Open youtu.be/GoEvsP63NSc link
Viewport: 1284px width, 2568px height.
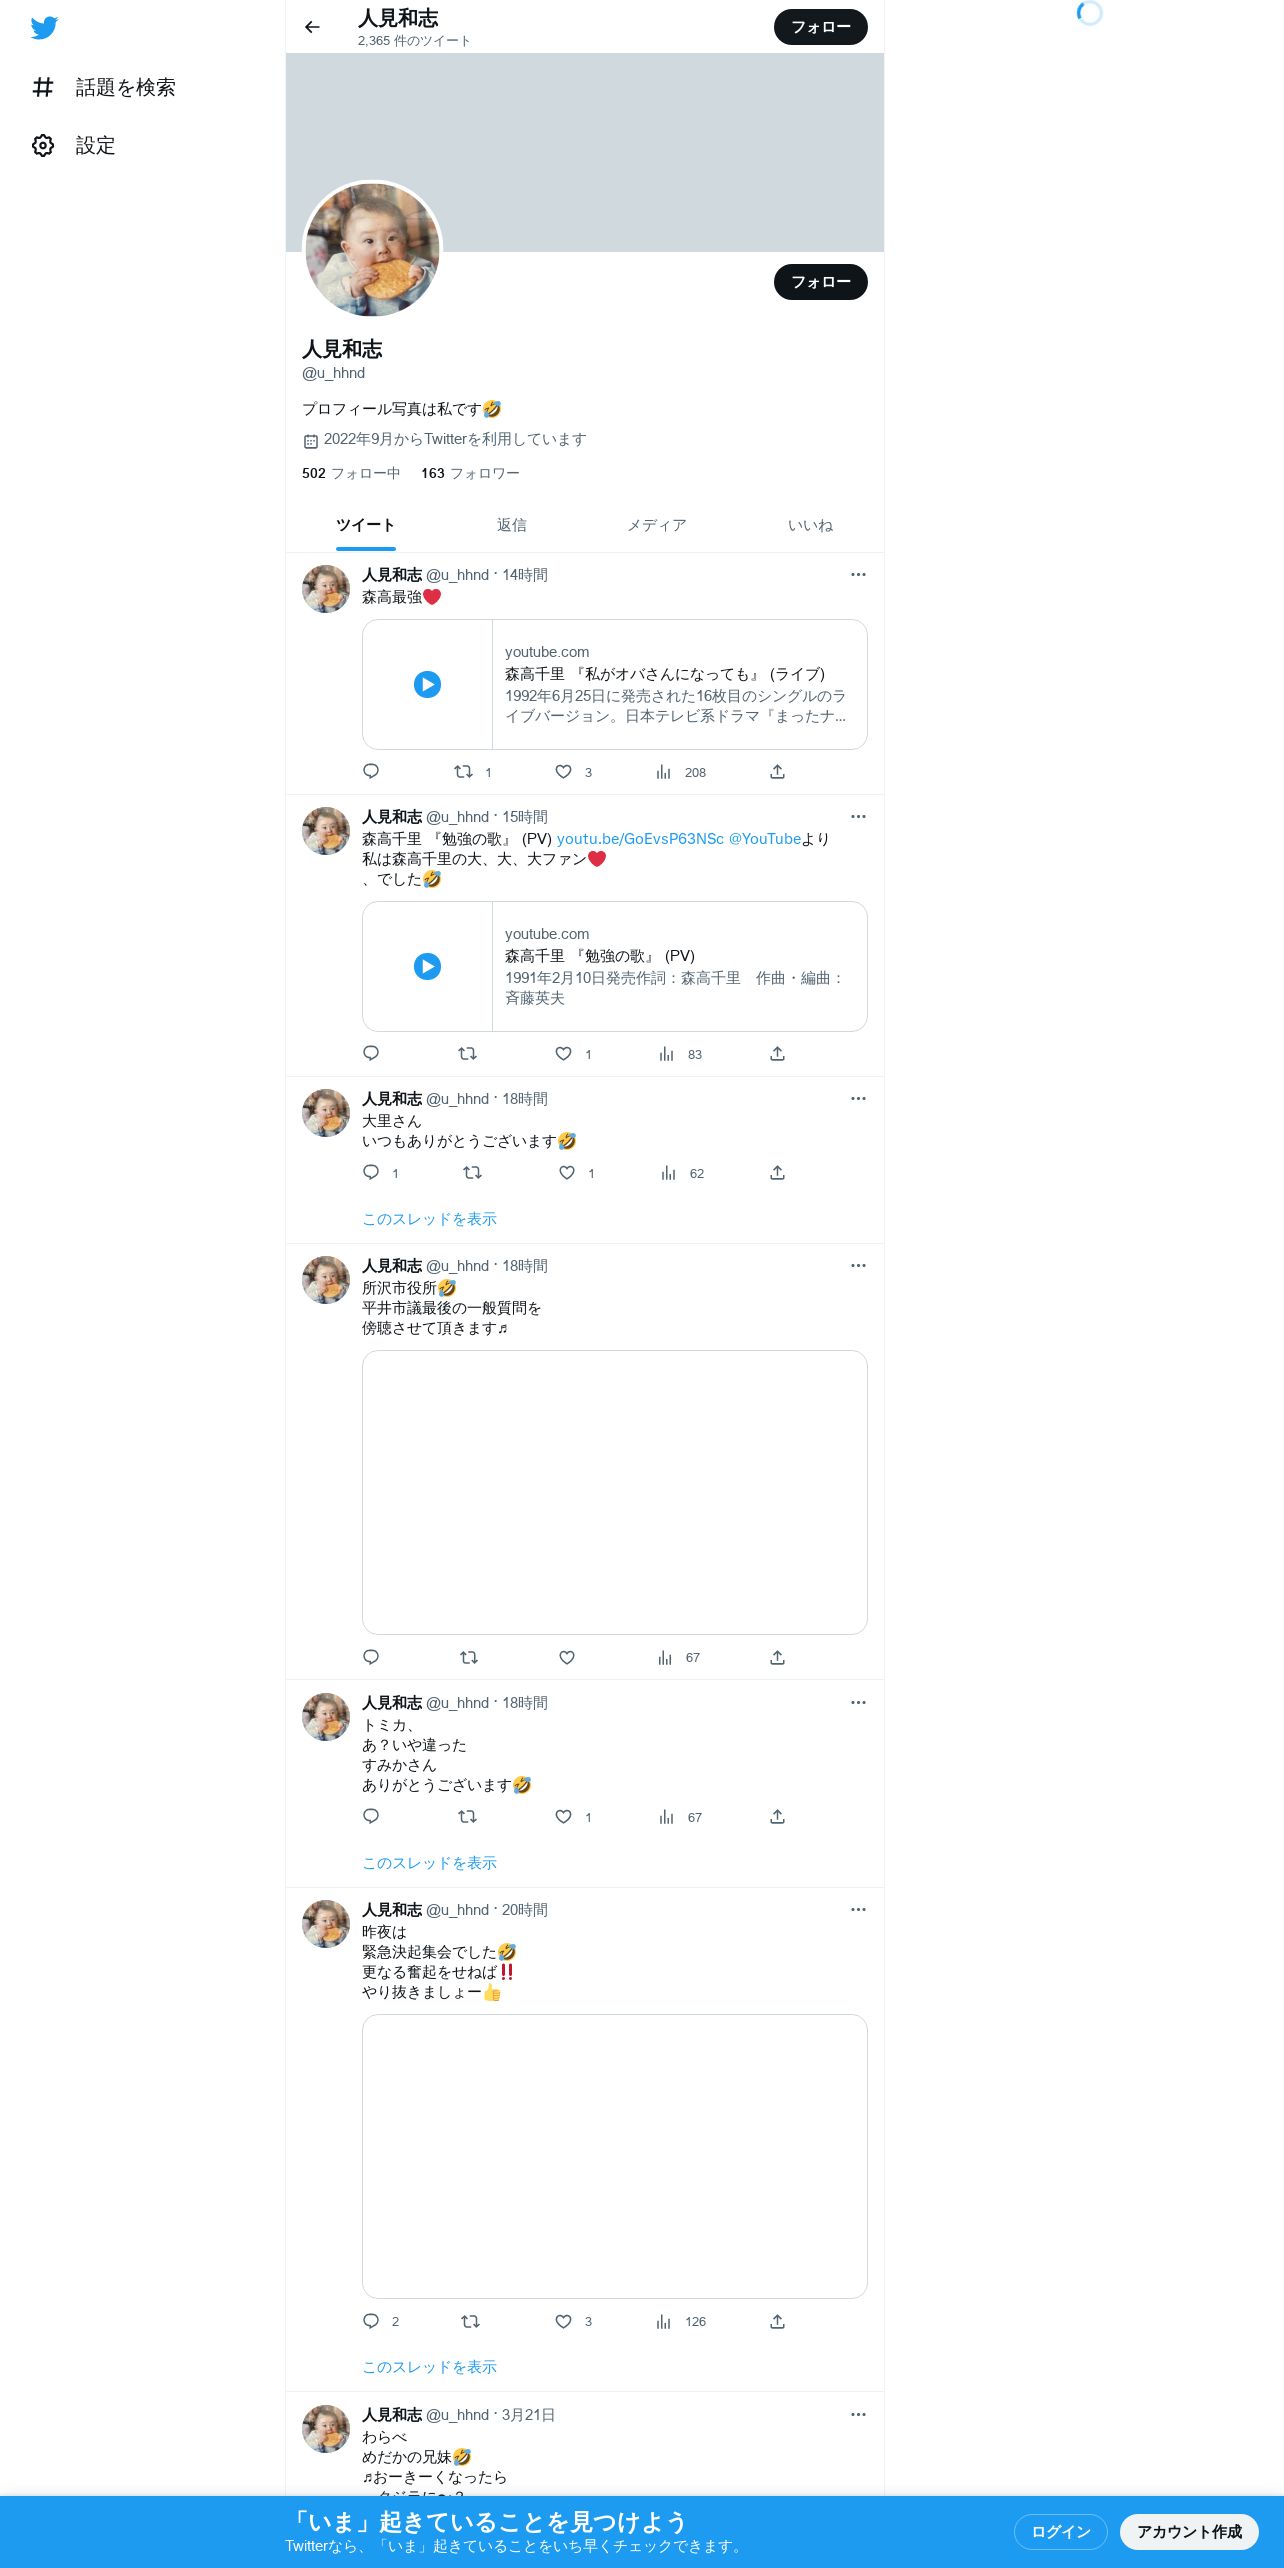tap(640, 839)
